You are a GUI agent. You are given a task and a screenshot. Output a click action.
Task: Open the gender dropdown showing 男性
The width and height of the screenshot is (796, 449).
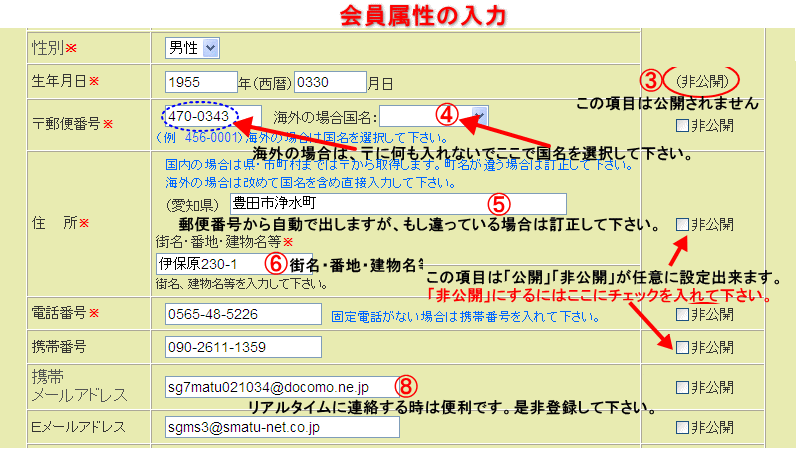[193, 47]
